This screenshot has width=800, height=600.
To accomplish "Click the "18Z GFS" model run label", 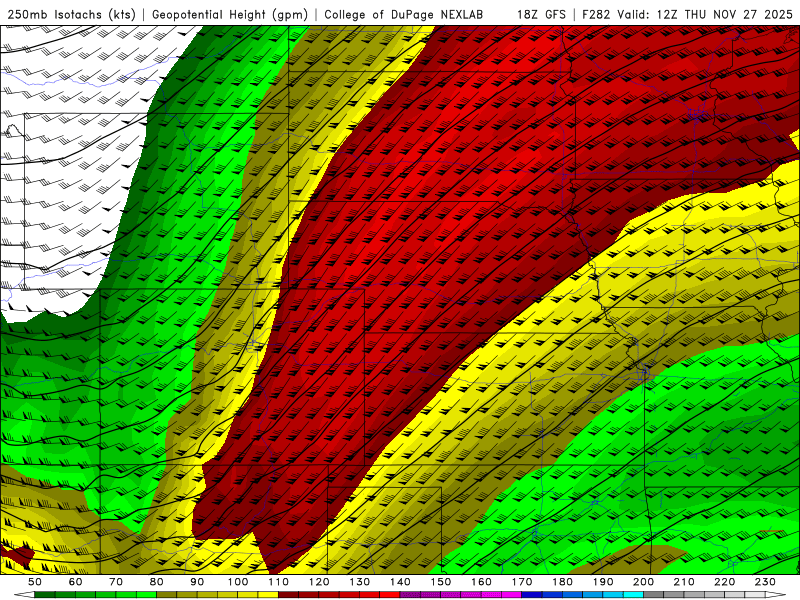I will (x=541, y=15).
